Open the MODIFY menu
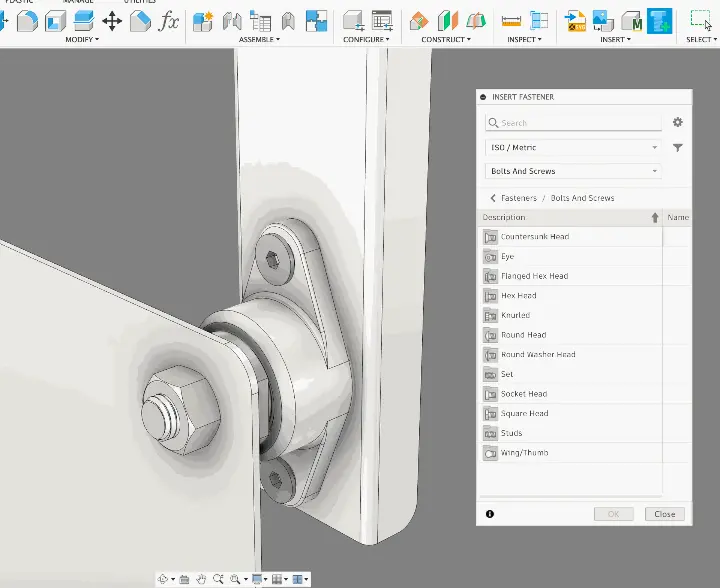720x588 pixels. click(x=82, y=40)
